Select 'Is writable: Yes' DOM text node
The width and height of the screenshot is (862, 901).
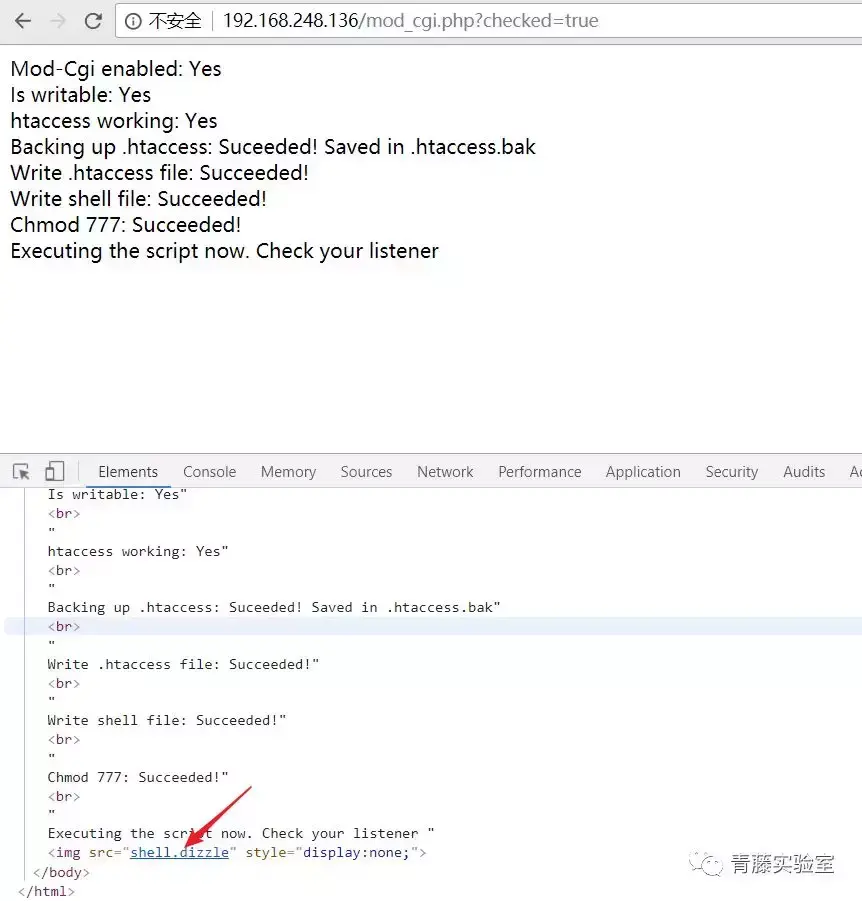[117, 494]
